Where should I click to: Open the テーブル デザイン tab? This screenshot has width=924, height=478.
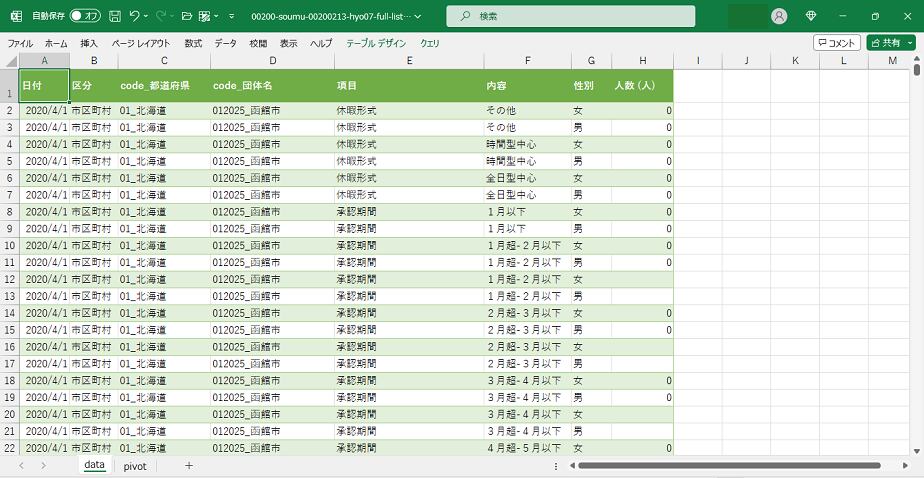[376, 44]
